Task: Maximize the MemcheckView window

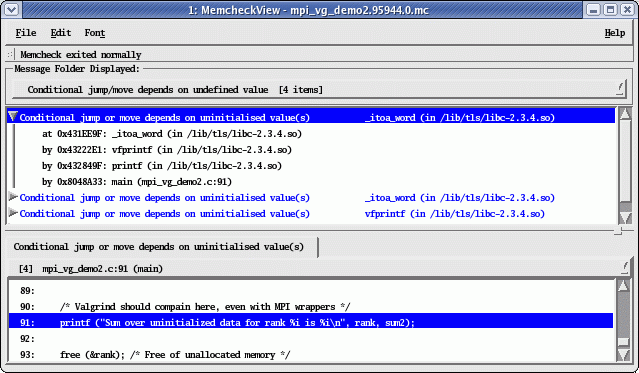Action: [x=610, y=9]
